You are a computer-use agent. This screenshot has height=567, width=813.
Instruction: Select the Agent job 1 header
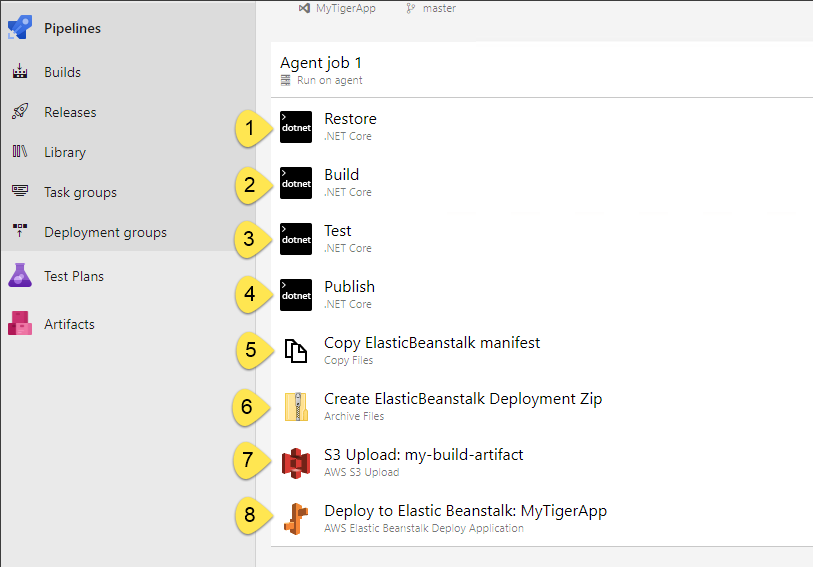(x=321, y=63)
